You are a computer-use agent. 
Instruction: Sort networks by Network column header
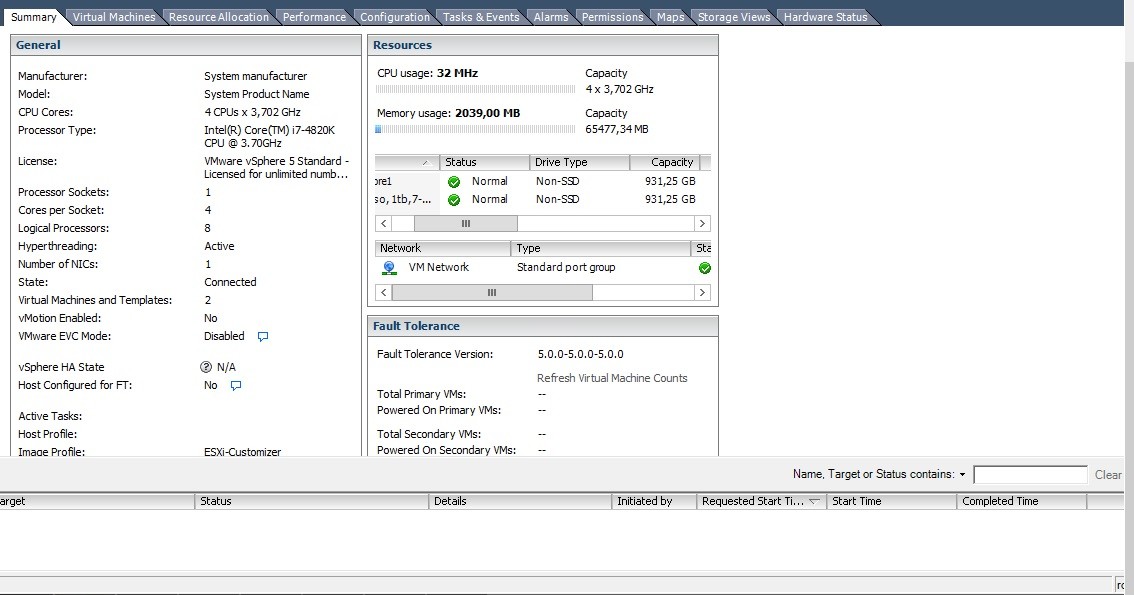[x=443, y=249]
